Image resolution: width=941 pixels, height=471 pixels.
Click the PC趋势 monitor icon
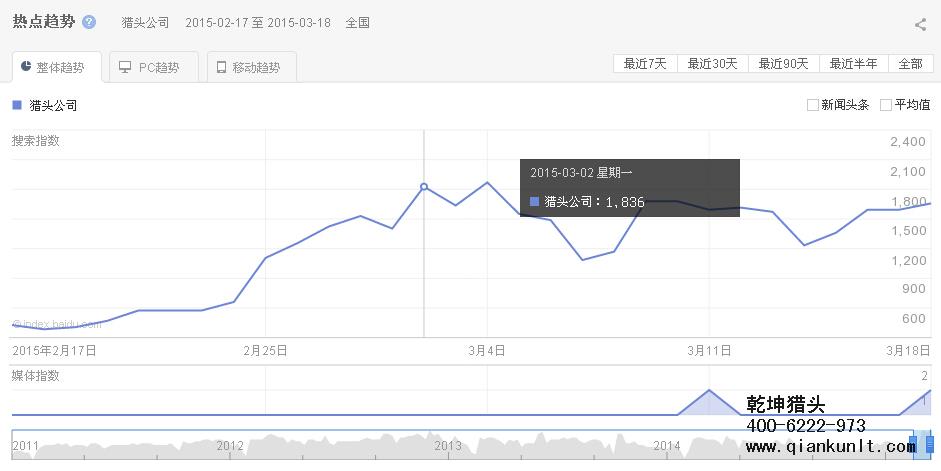[125, 67]
